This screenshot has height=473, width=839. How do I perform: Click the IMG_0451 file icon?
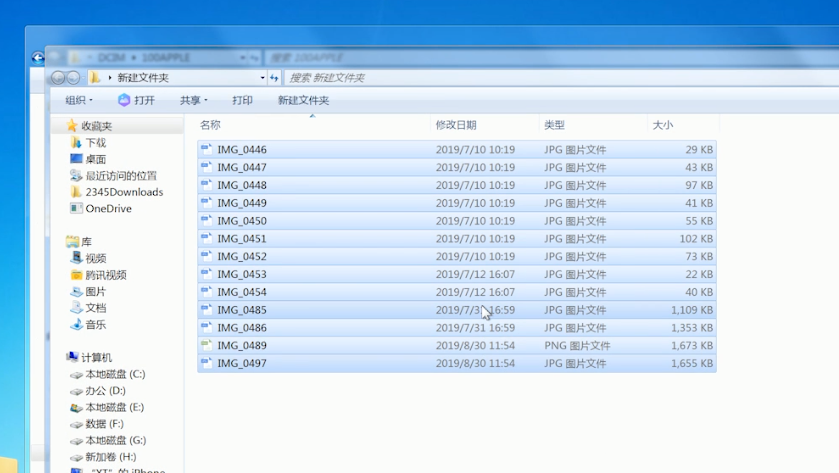tap(207, 238)
